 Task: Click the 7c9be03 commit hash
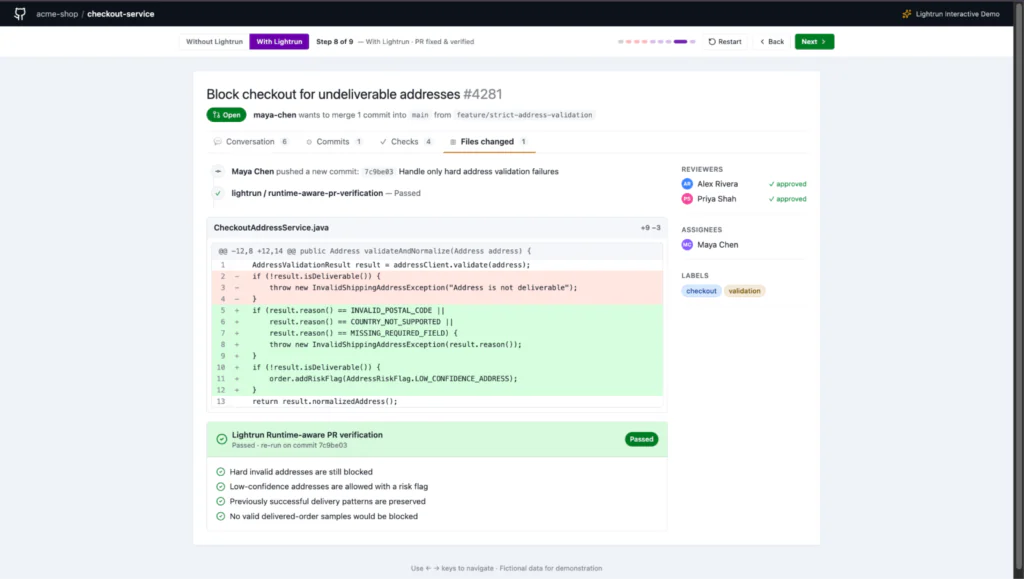tap(379, 172)
